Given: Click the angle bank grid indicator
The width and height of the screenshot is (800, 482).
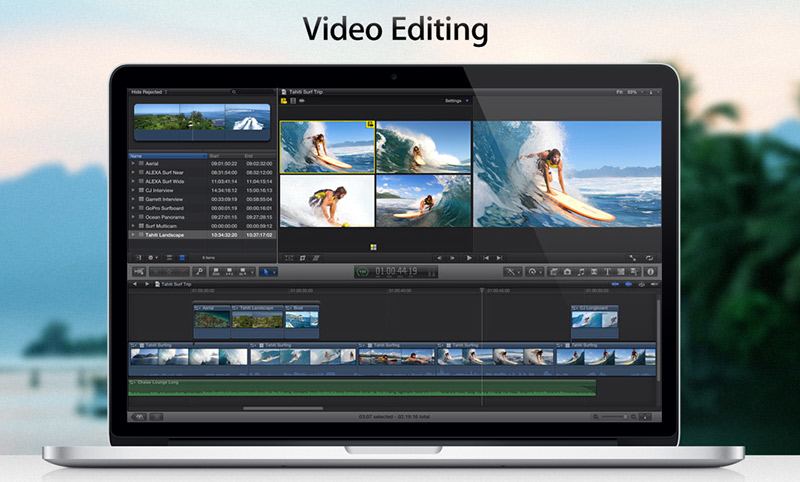Looking at the screenshot, I should pyautogui.click(x=373, y=247).
